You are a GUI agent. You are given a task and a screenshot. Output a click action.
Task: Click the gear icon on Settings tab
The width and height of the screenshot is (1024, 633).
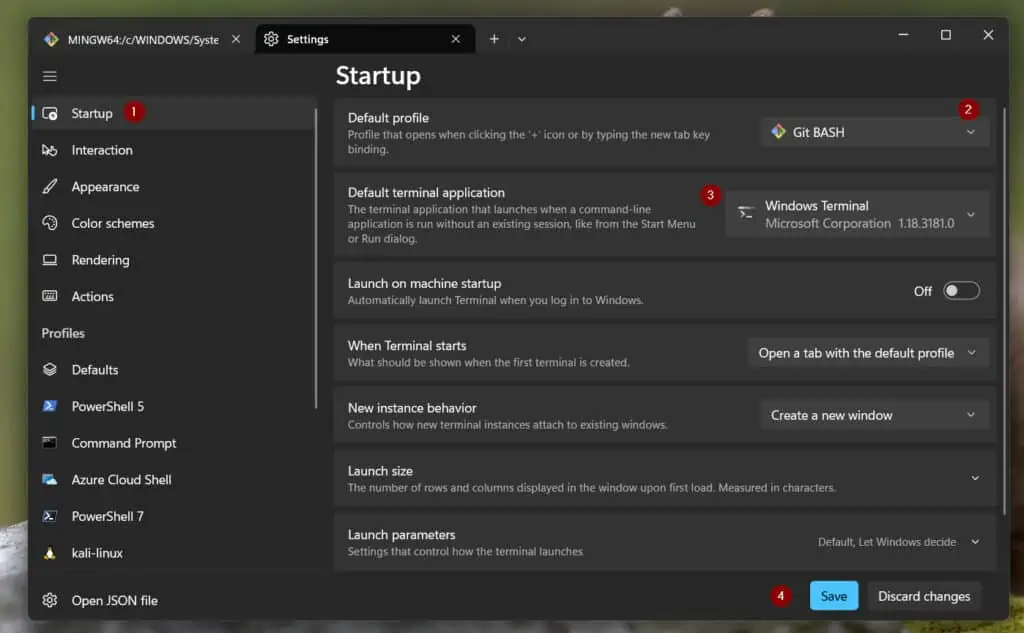coord(271,39)
